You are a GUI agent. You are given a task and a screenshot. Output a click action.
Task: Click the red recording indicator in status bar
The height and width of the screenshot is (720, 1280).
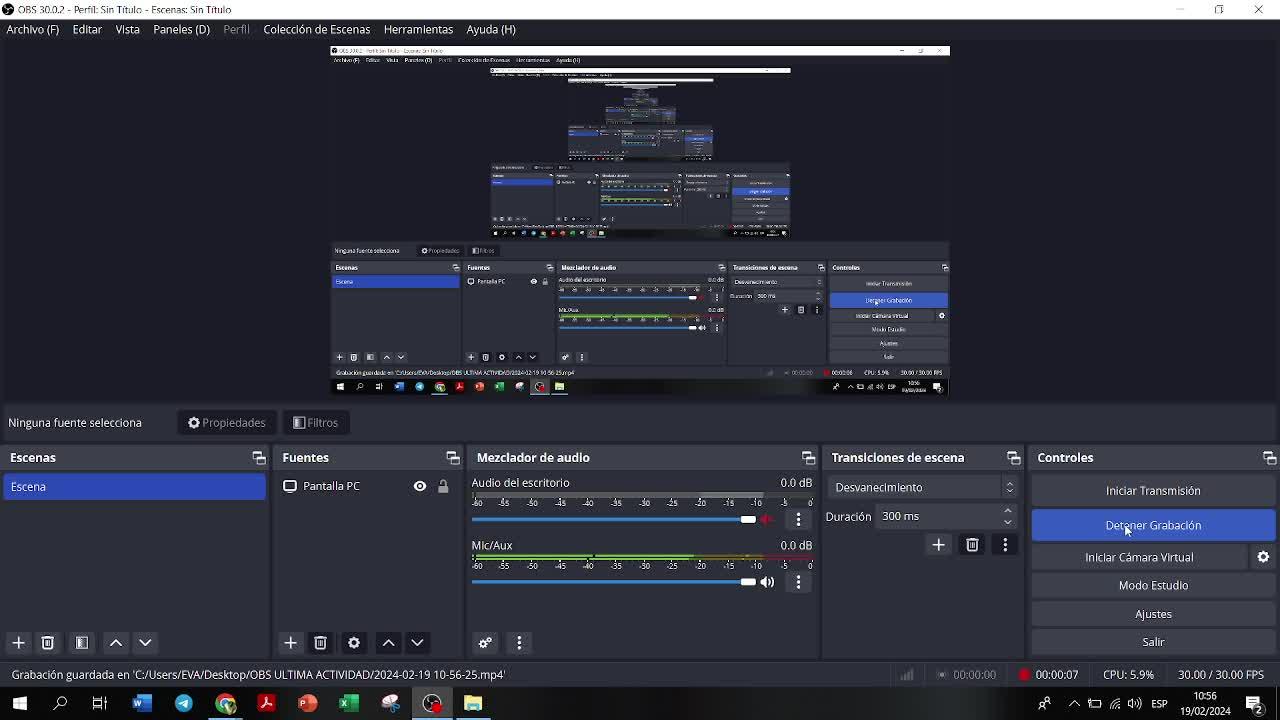coord(1023,675)
